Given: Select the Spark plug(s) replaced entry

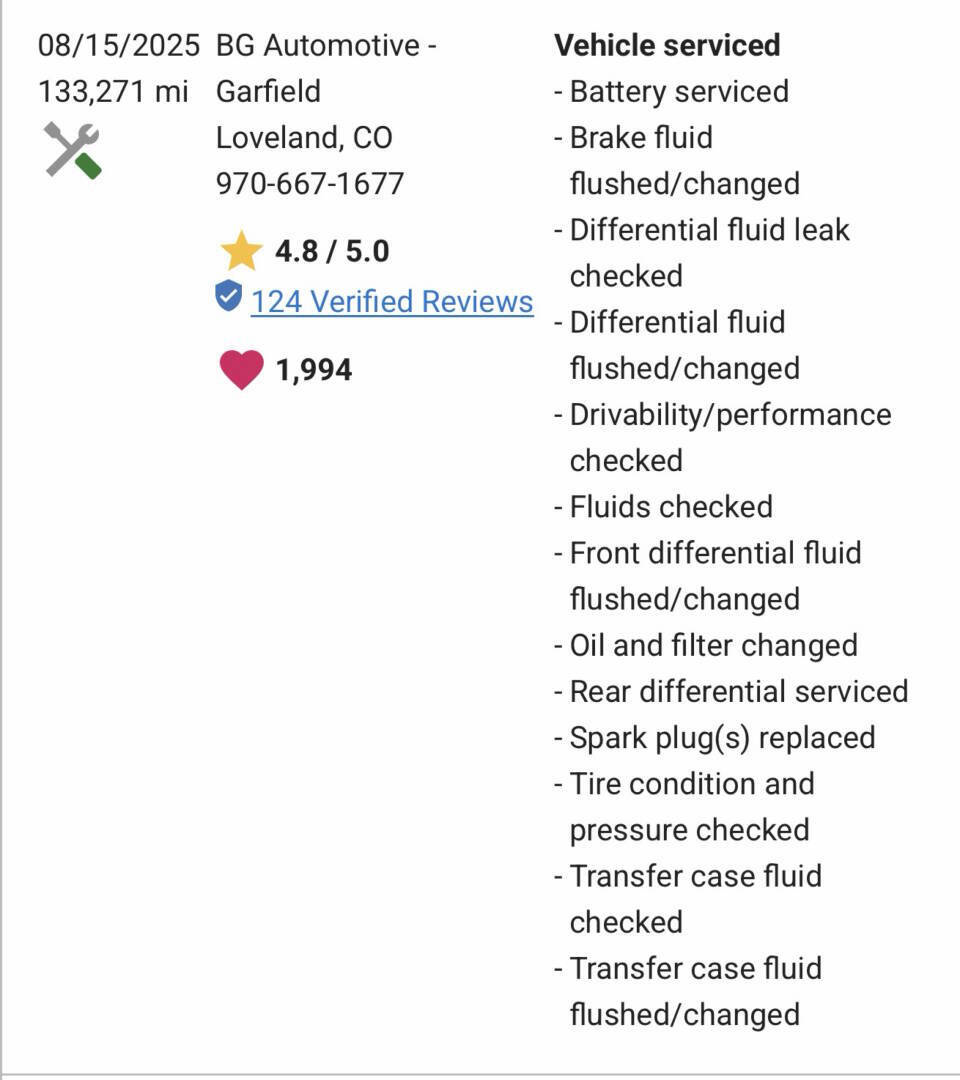Looking at the screenshot, I should pos(715,738).
